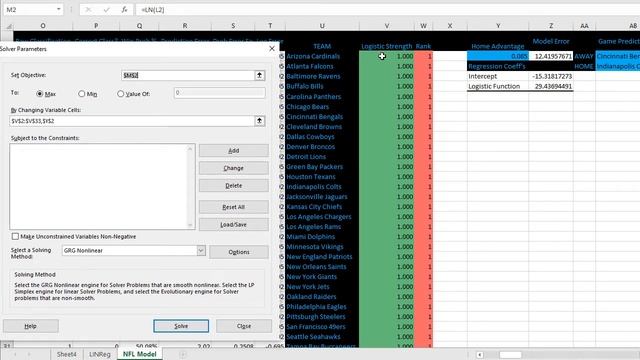Click the Reset All button

click(233, 207)
